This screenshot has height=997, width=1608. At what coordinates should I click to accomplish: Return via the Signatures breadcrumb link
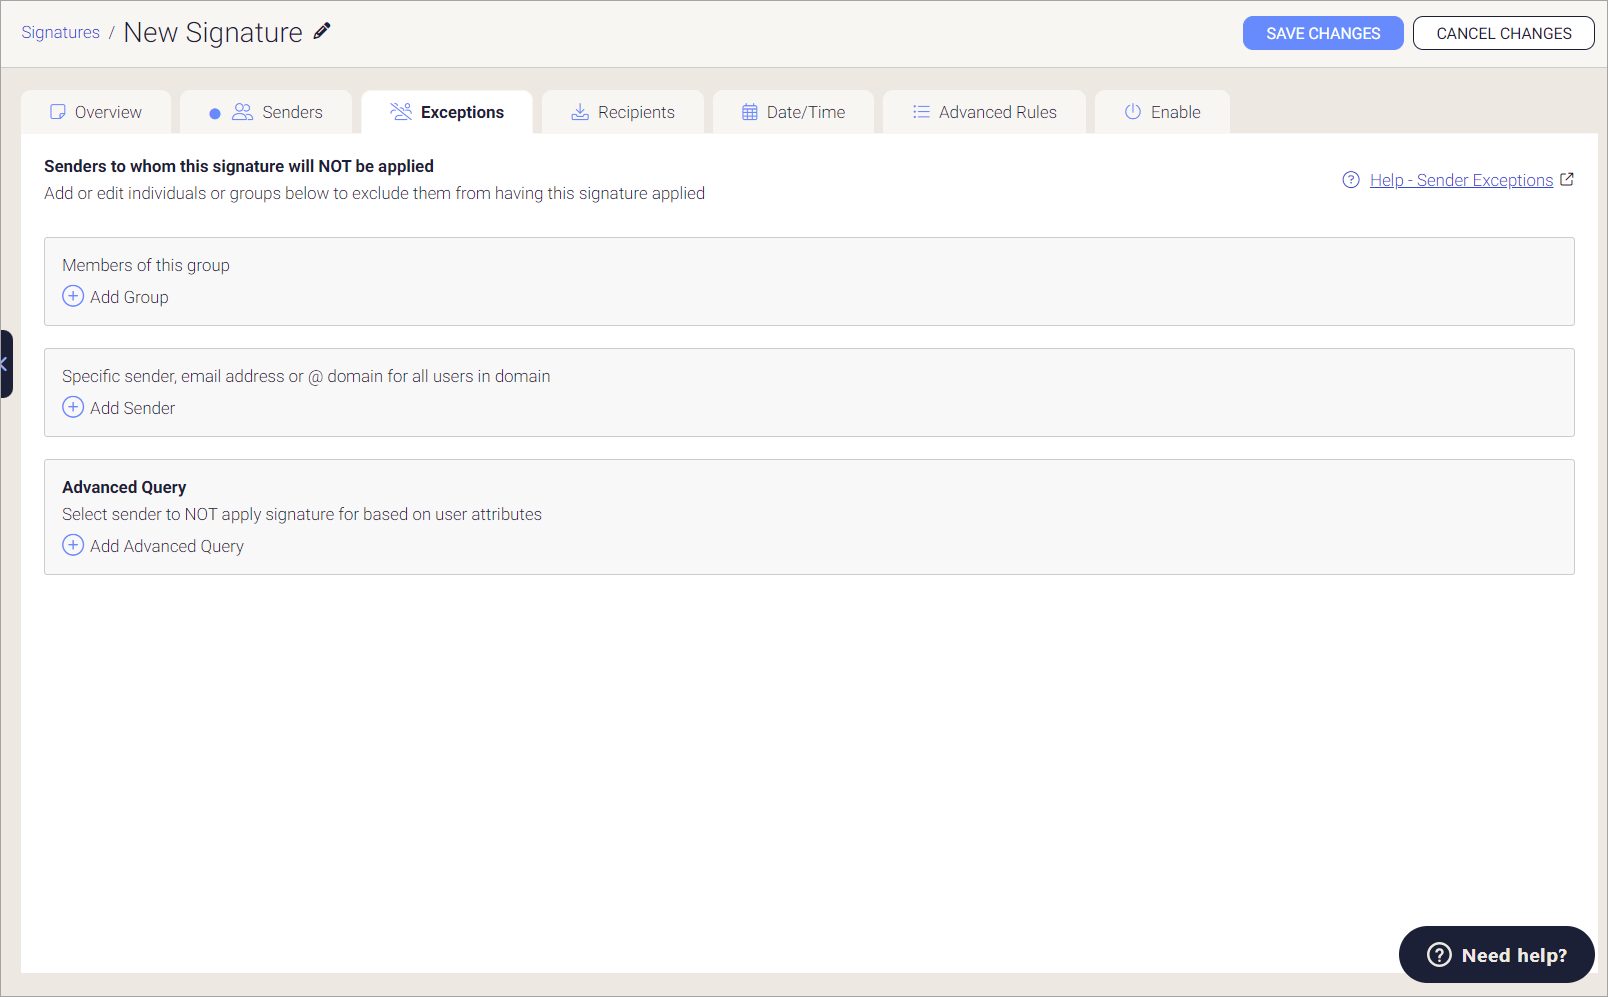(60, 32)
